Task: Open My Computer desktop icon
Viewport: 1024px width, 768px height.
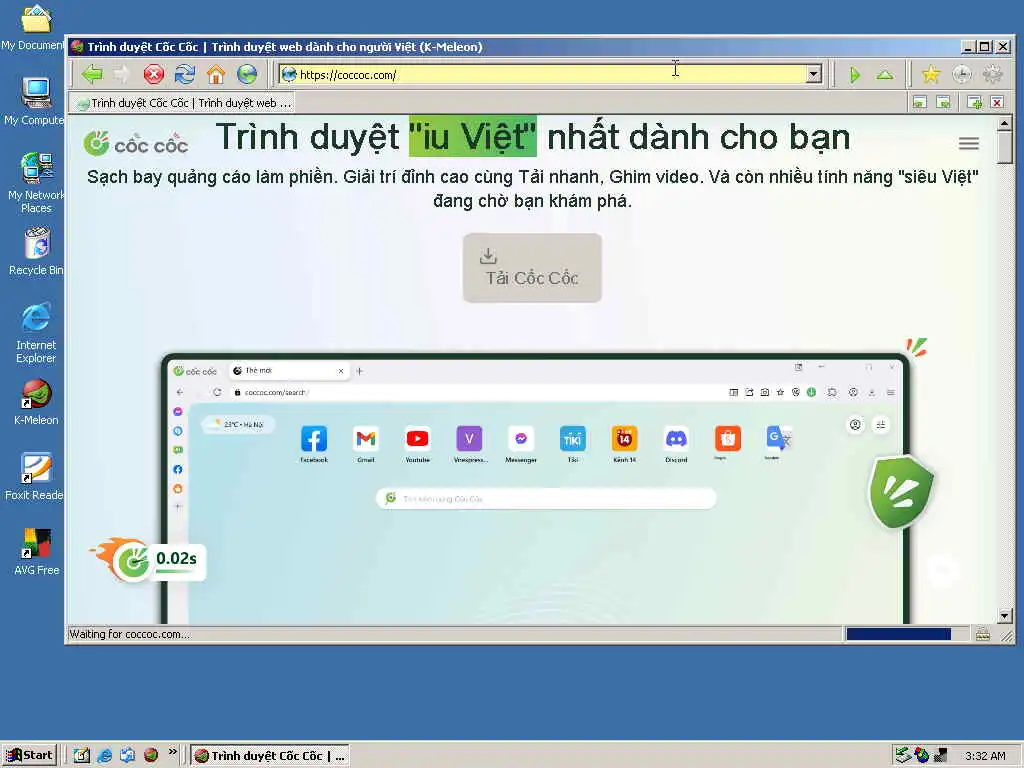Action: click(34, 101)
